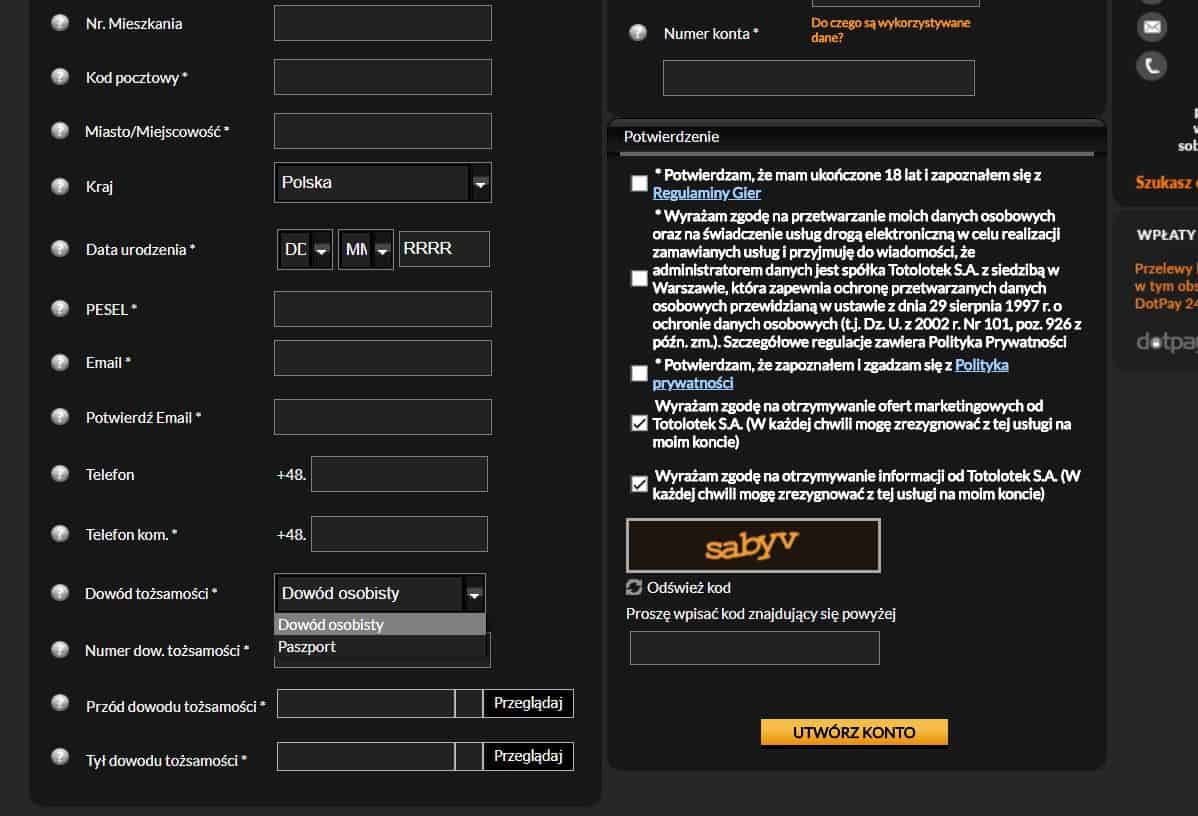1198x816 pixels.
Task: Check the 18 years confirmation checkbox
Action: click(x=639, y=183)
